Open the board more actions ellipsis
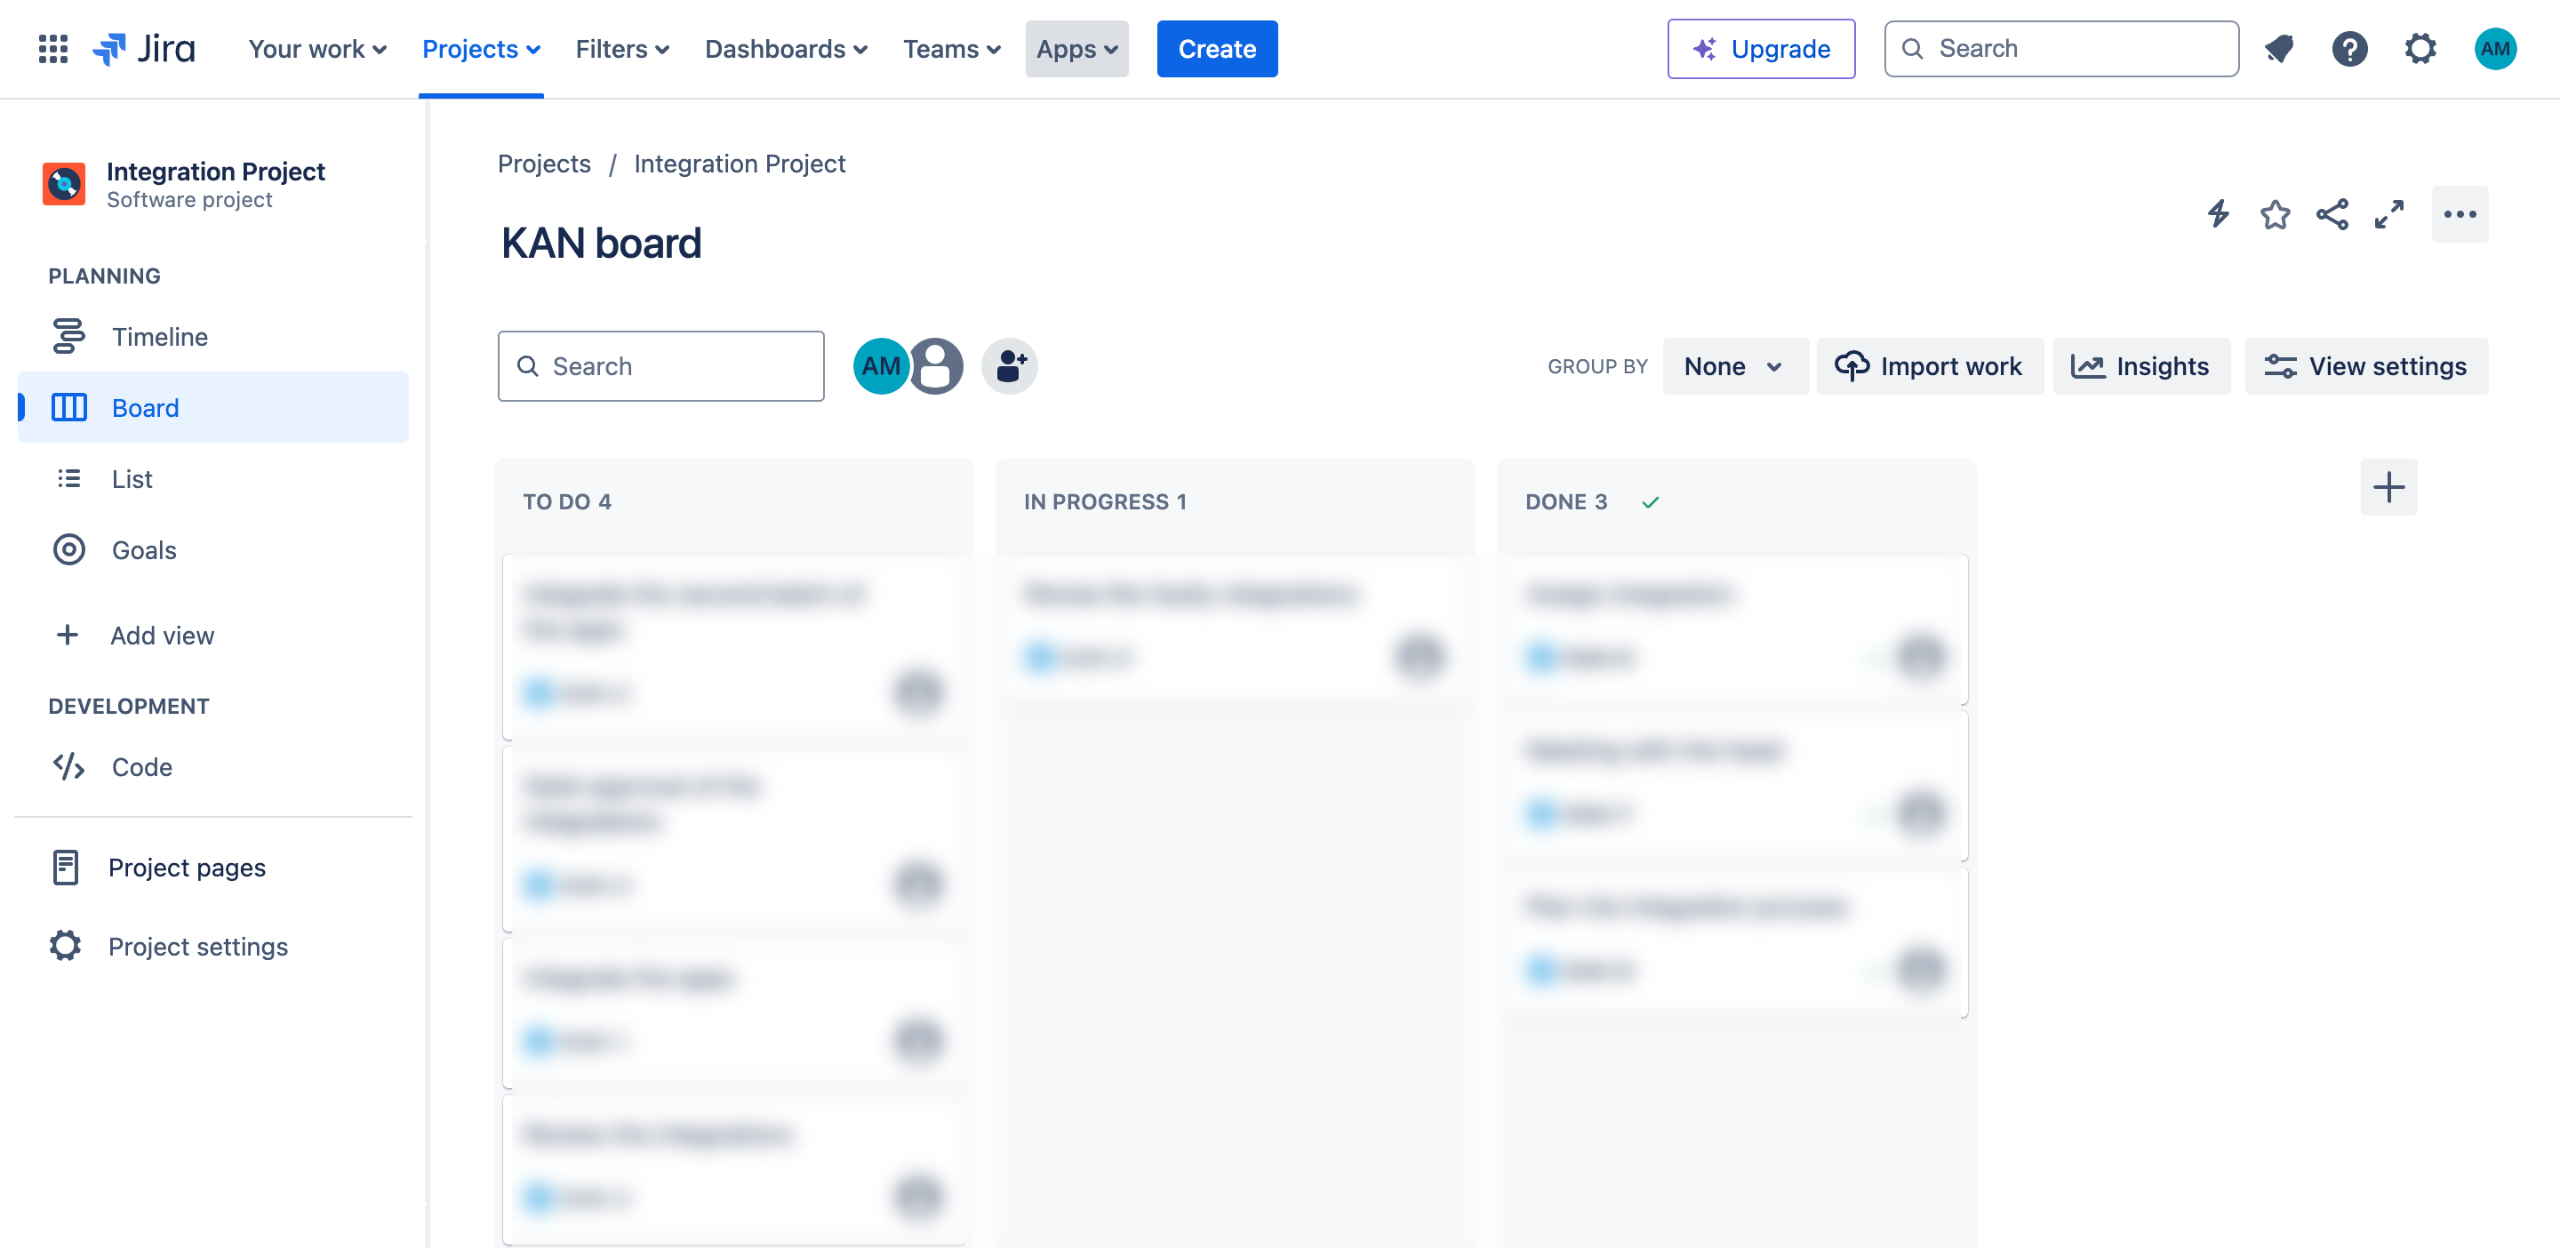 [x=2459, y=214]
